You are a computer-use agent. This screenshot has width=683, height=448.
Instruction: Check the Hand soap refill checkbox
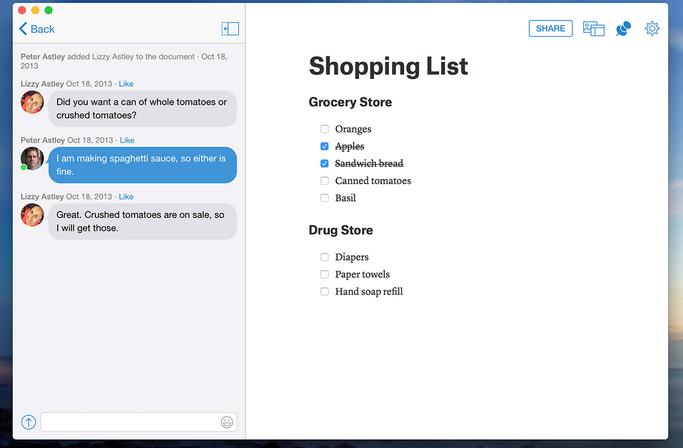pos(325,291)
